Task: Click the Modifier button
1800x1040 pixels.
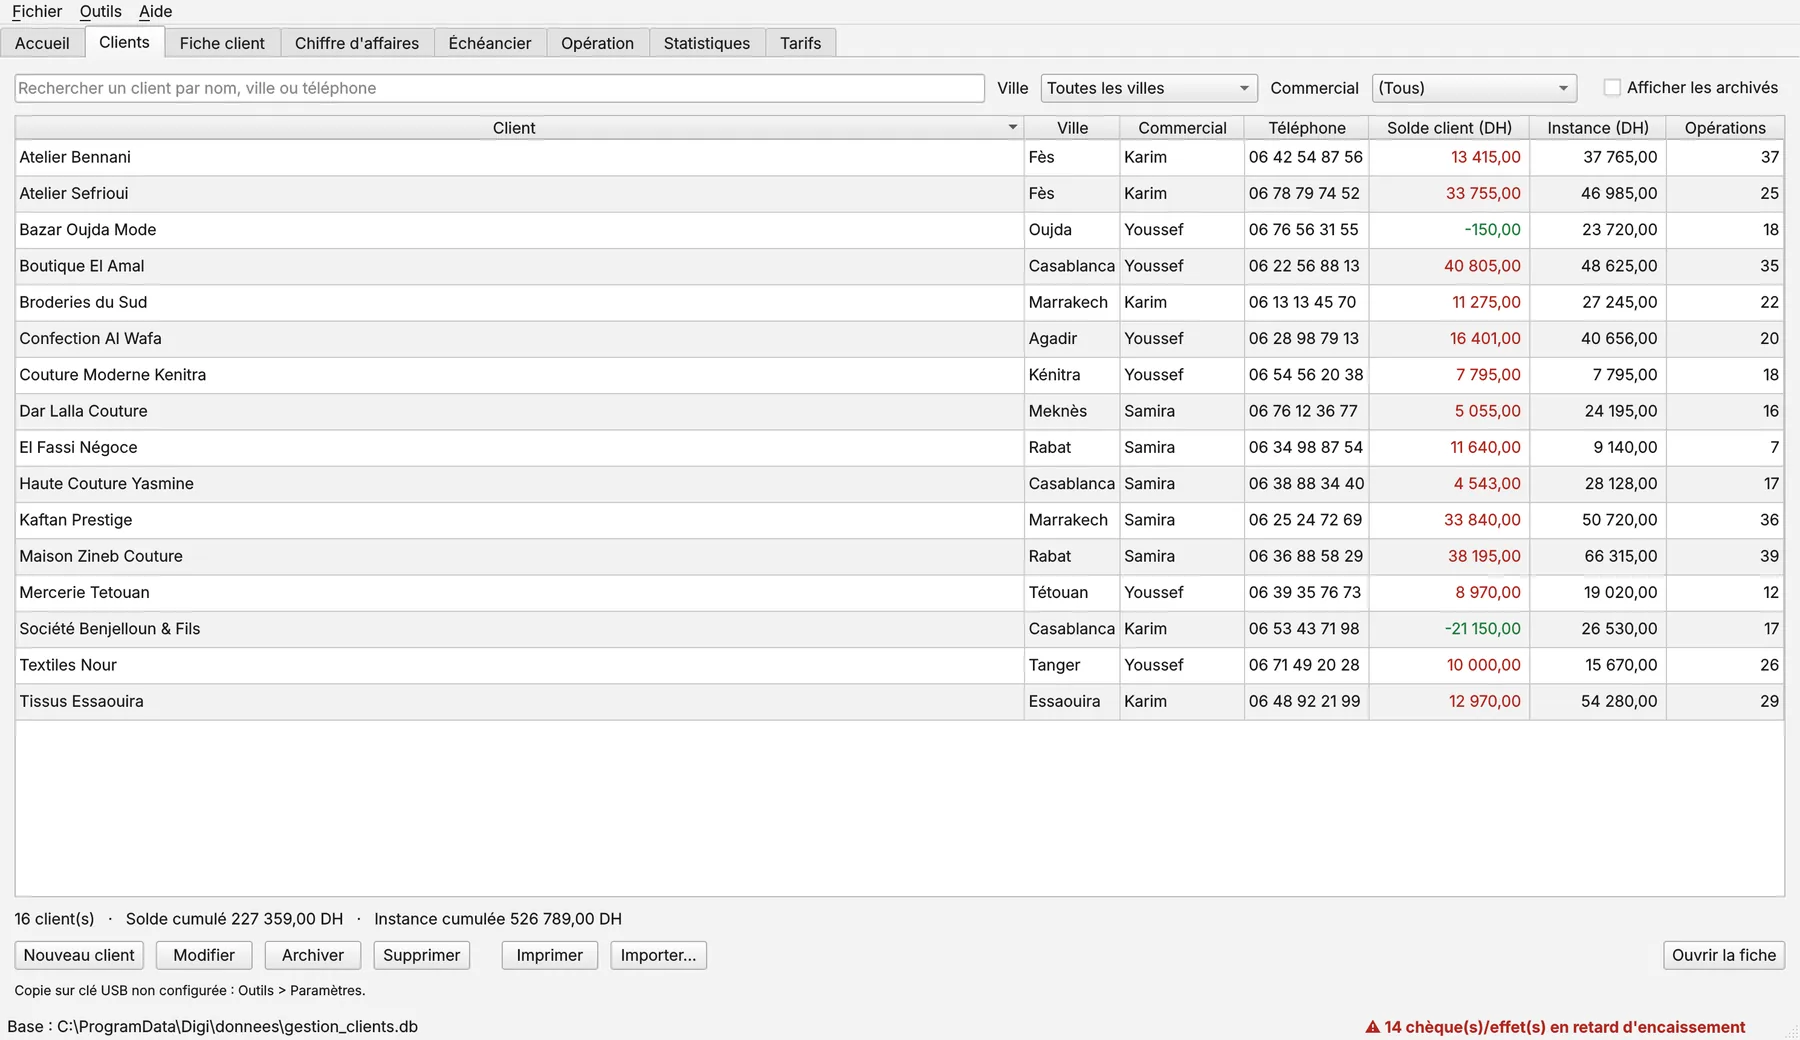Action: click(x=204, y=955)
